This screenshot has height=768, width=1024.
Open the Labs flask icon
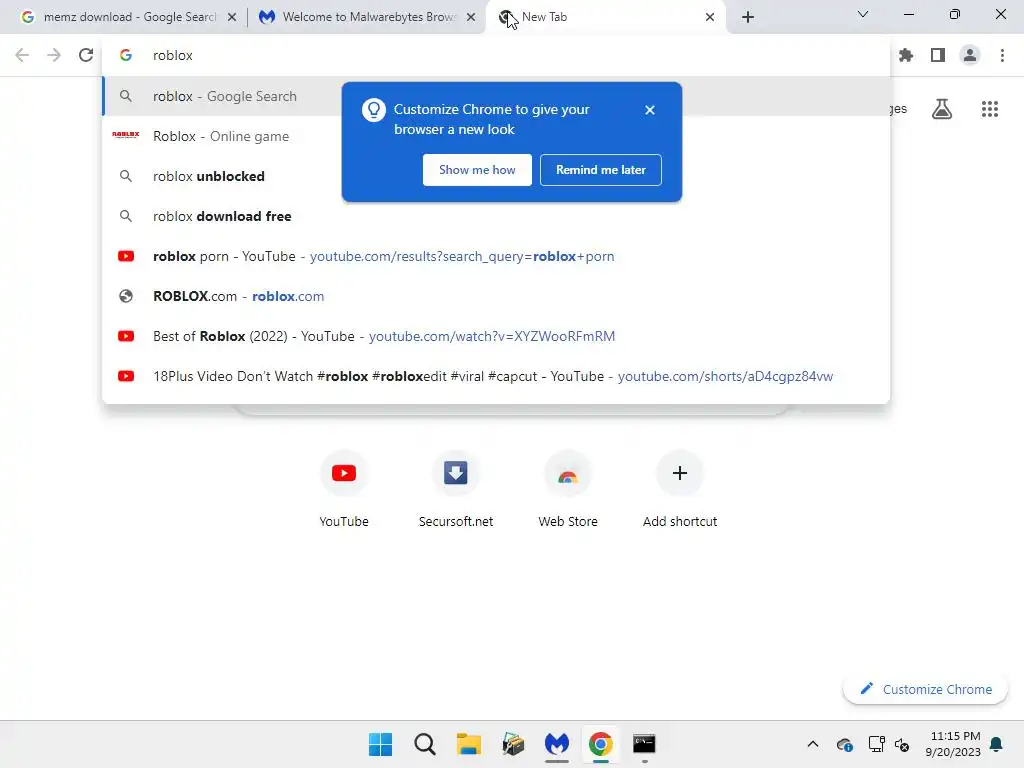point(942,109)
